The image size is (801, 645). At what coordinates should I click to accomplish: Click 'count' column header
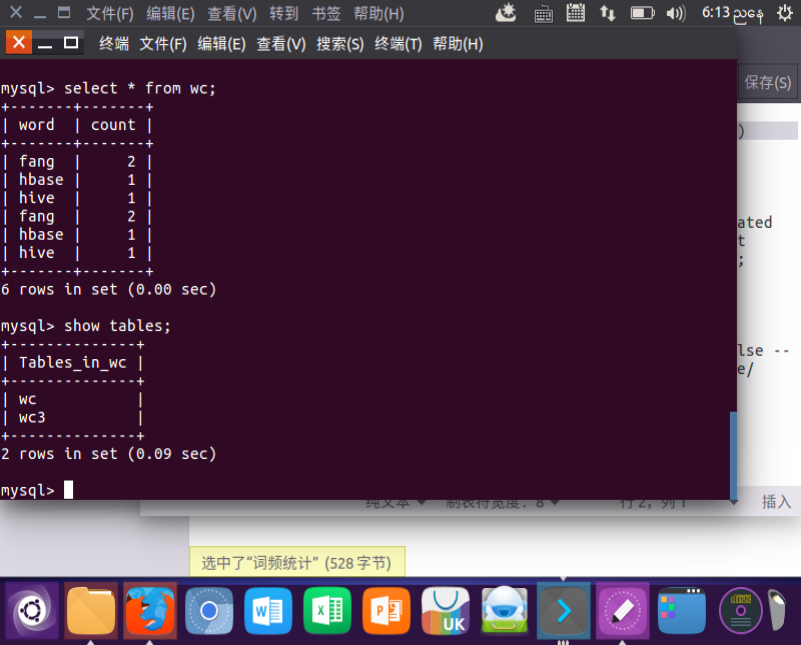pos(113,125)
